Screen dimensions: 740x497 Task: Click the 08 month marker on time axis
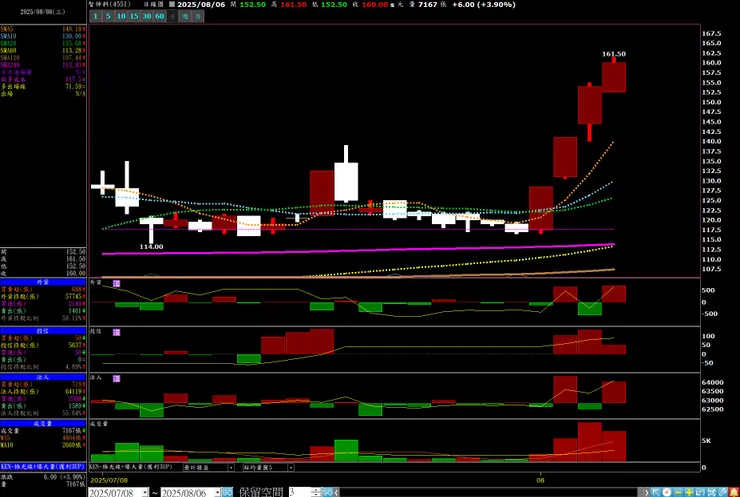(540, 480)
